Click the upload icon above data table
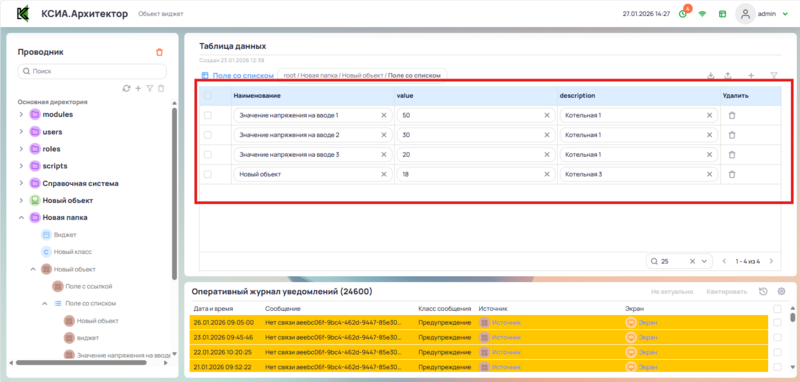The image size is (800, 382). click(x=728, y=75)
